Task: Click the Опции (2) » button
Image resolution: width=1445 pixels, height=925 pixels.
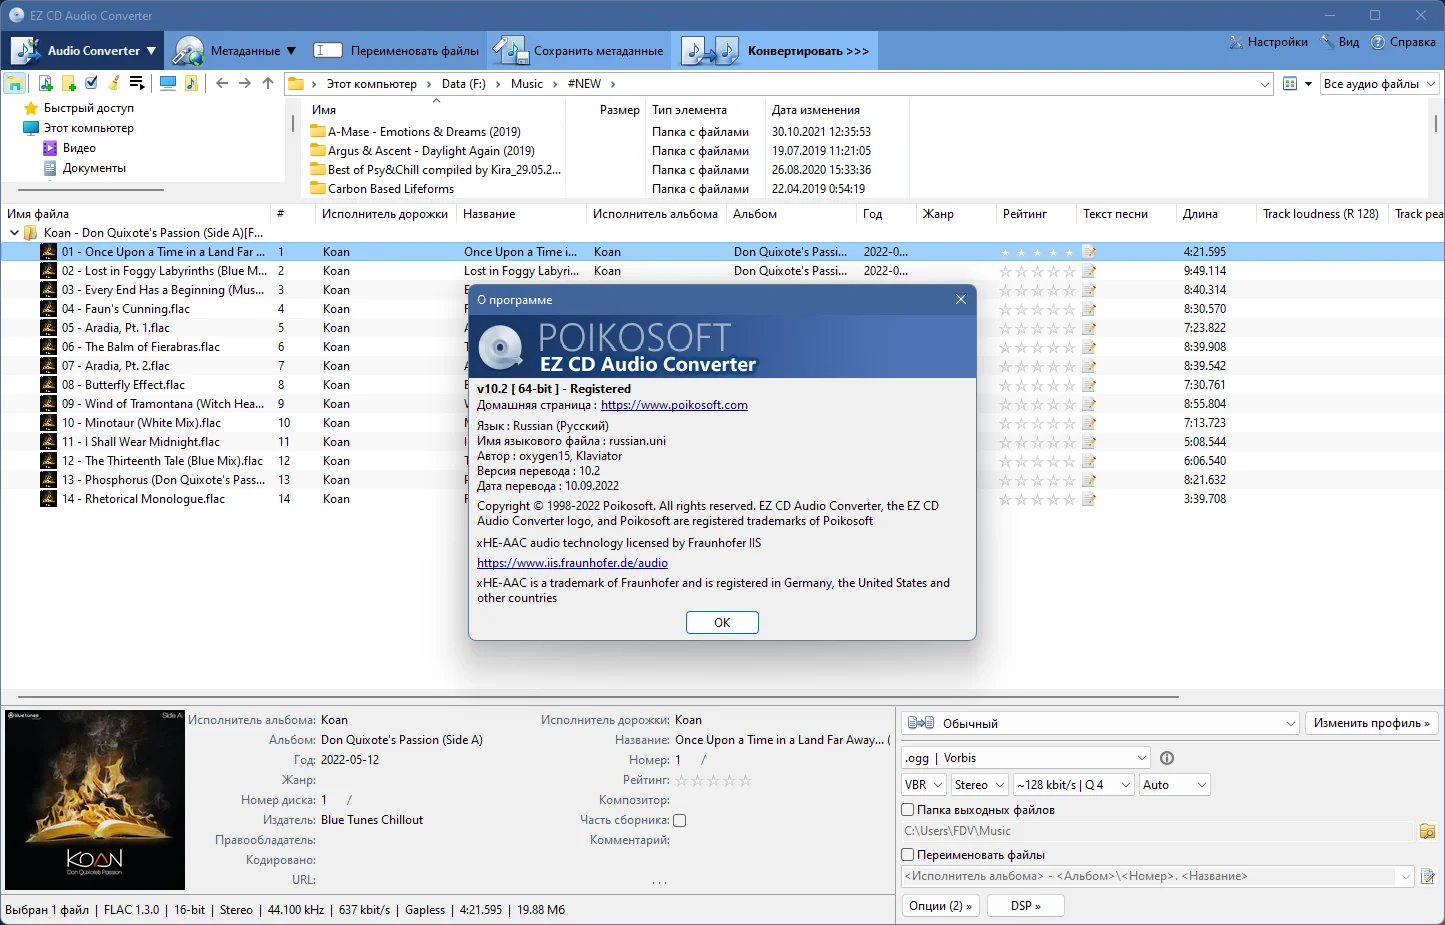Action: coord(940,906)
